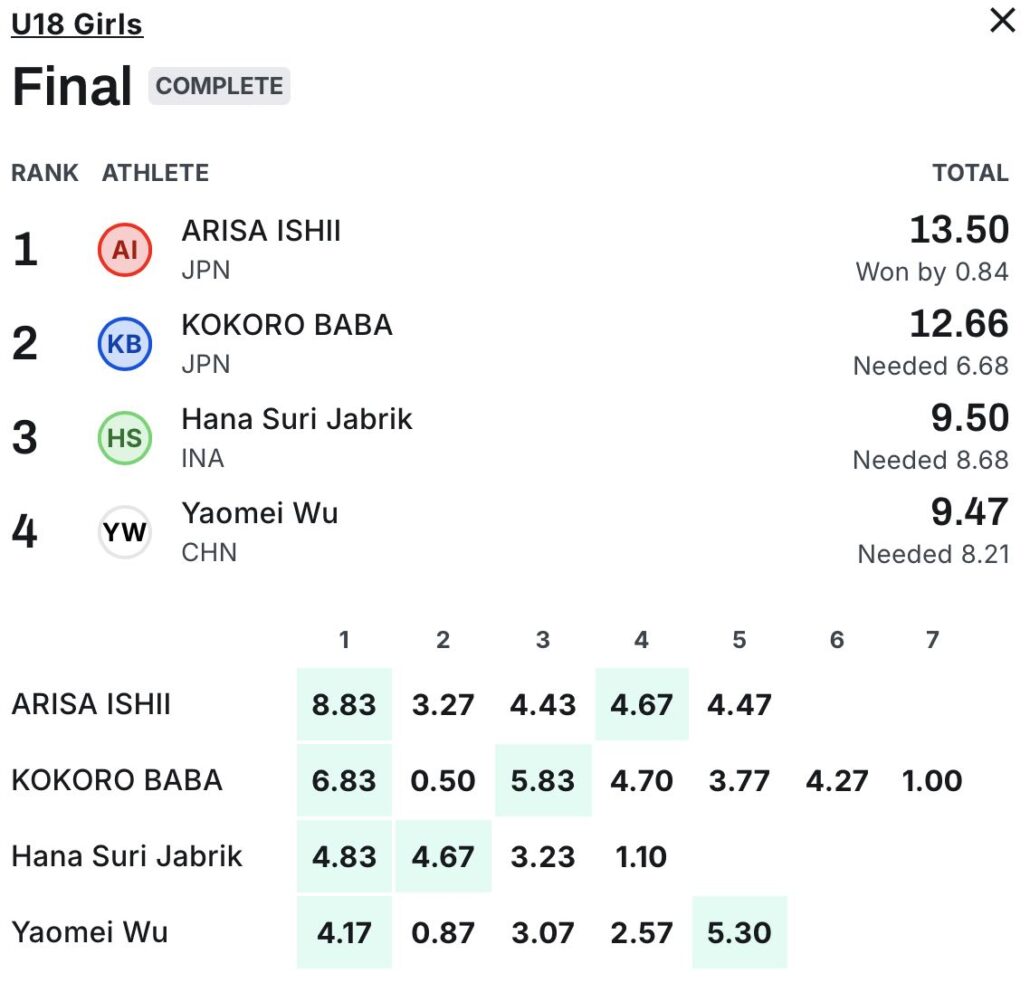Close the Final results panel
1030x992 pixels.
click(1002, 20)
